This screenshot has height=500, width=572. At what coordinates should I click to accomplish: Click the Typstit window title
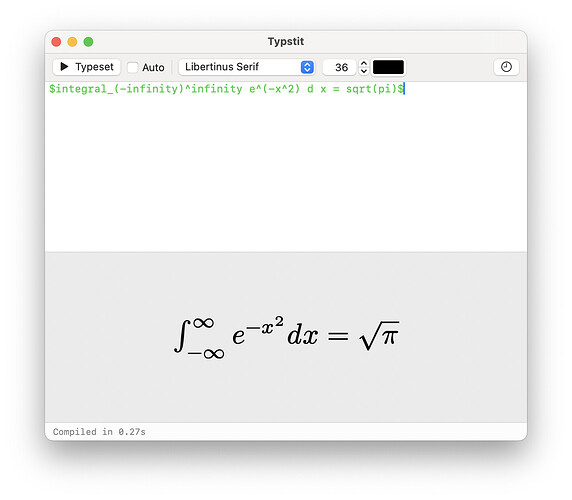click(x=286, y=42)
